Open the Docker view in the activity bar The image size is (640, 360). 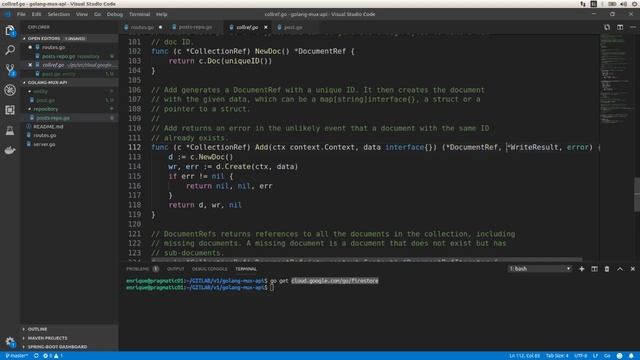click(x=10, y=150)
